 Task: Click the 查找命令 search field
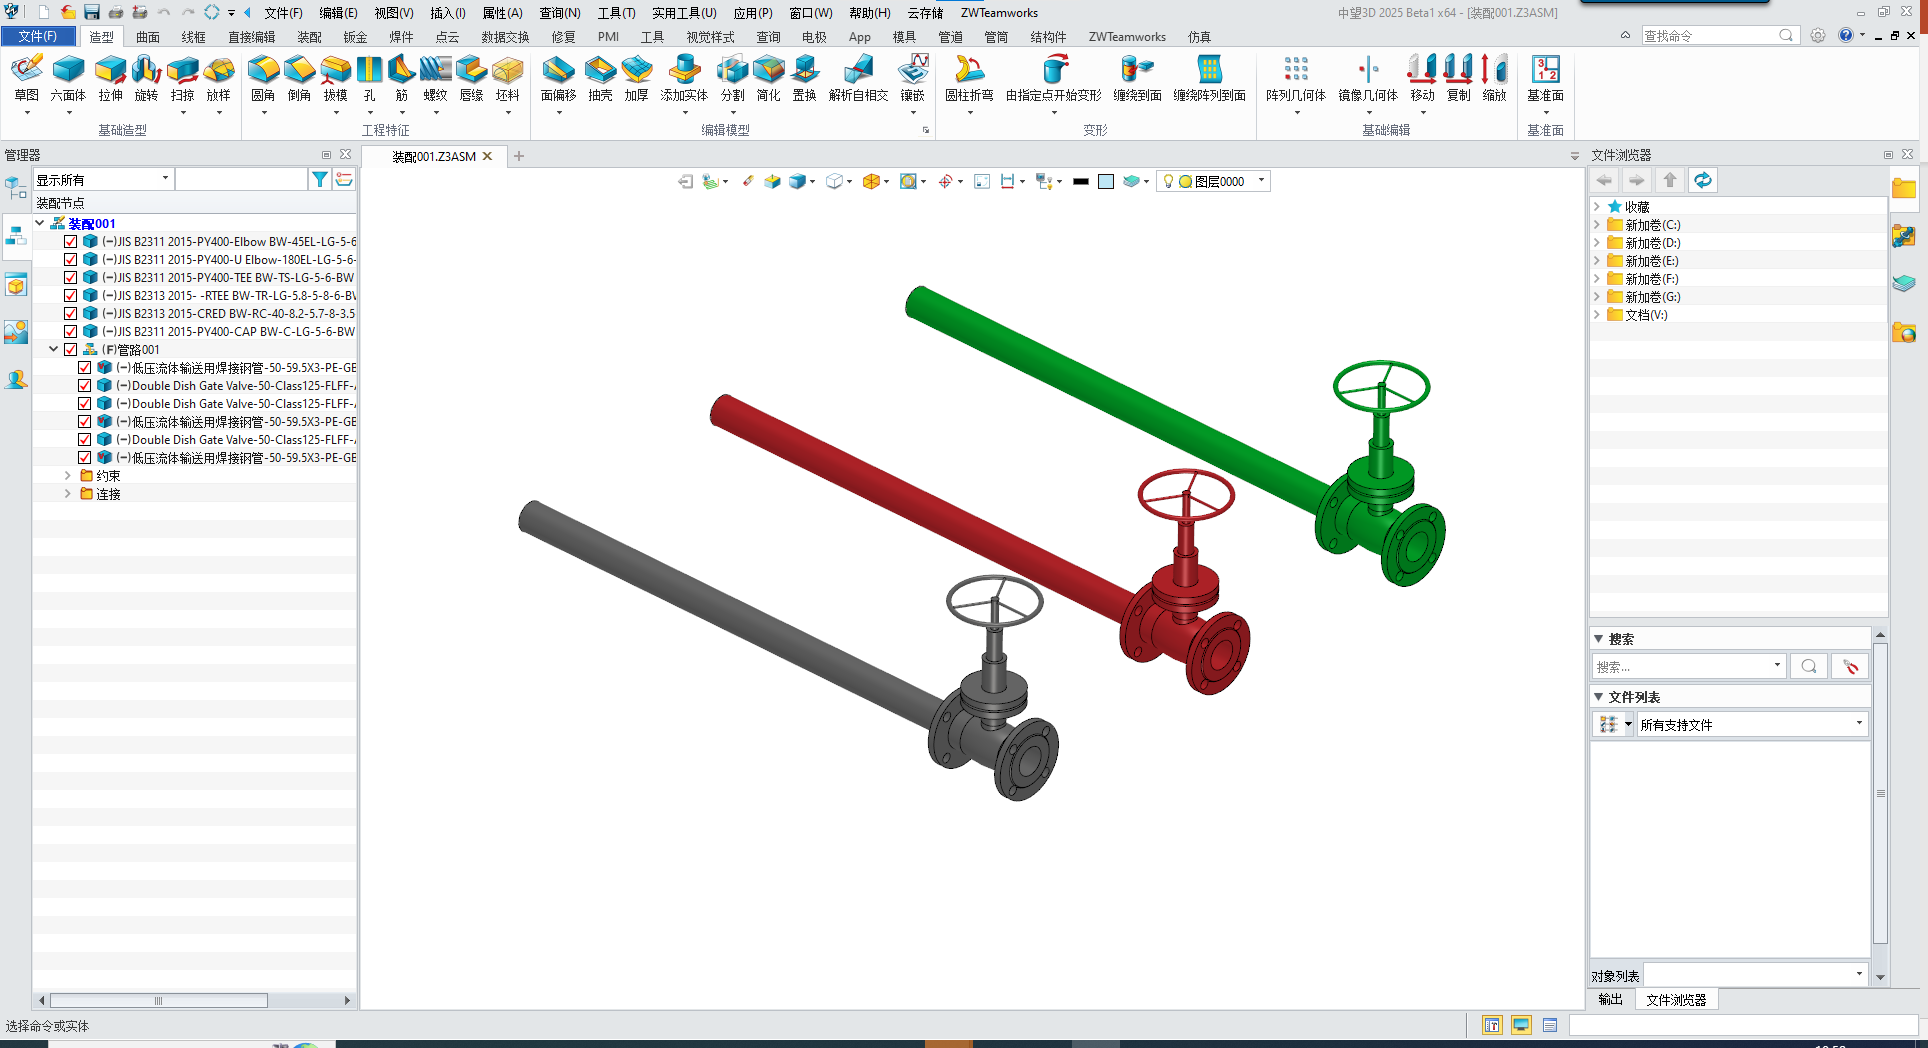pos(1708,36)
